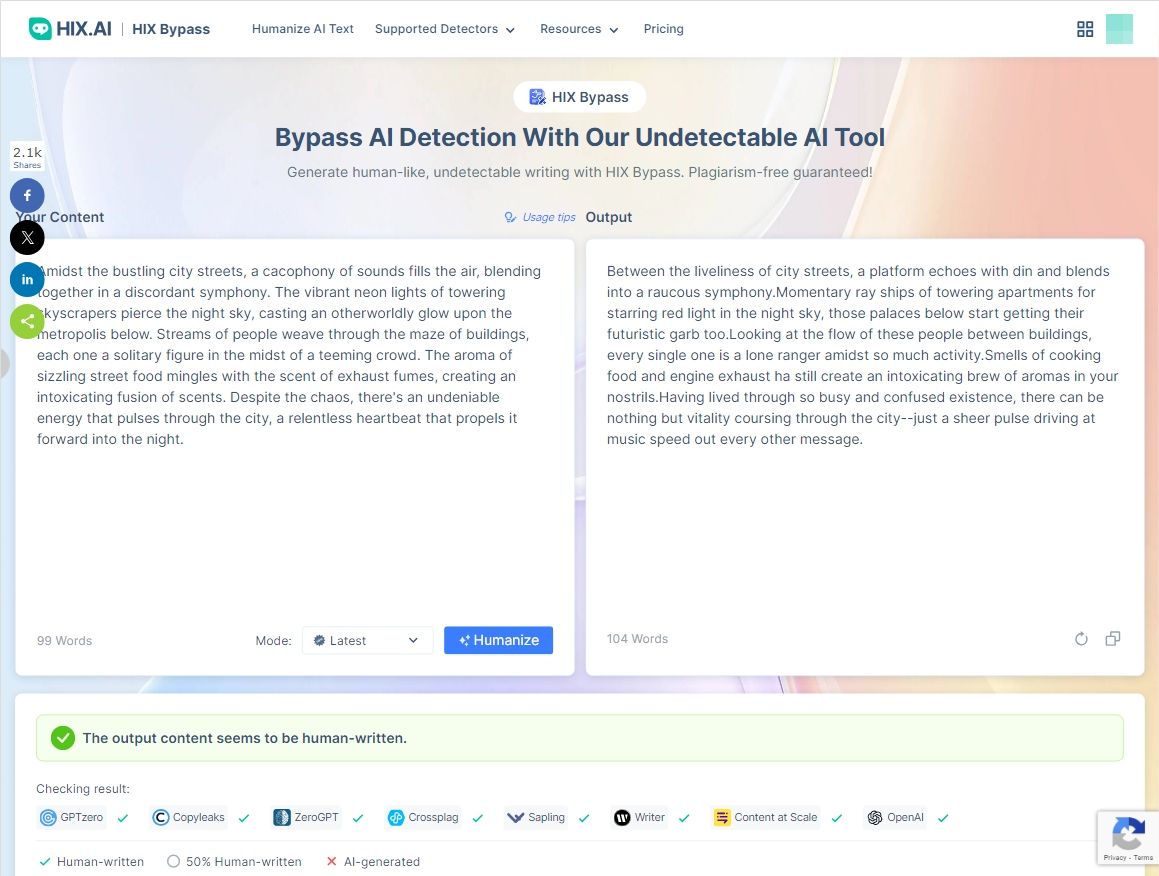The image size is (1159, 876).
Task: Open the reCAPTCHA Terms link
Action: pyautogui.click(x=1143, y=858)
